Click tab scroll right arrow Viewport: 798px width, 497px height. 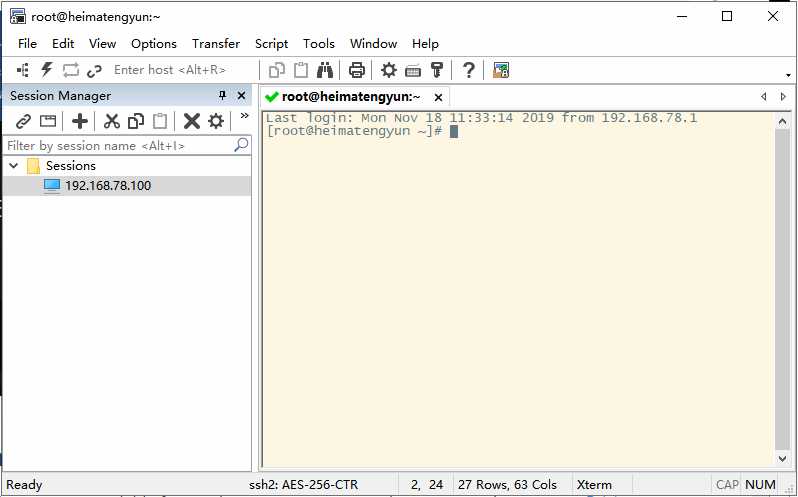click(x=783, y=97)
